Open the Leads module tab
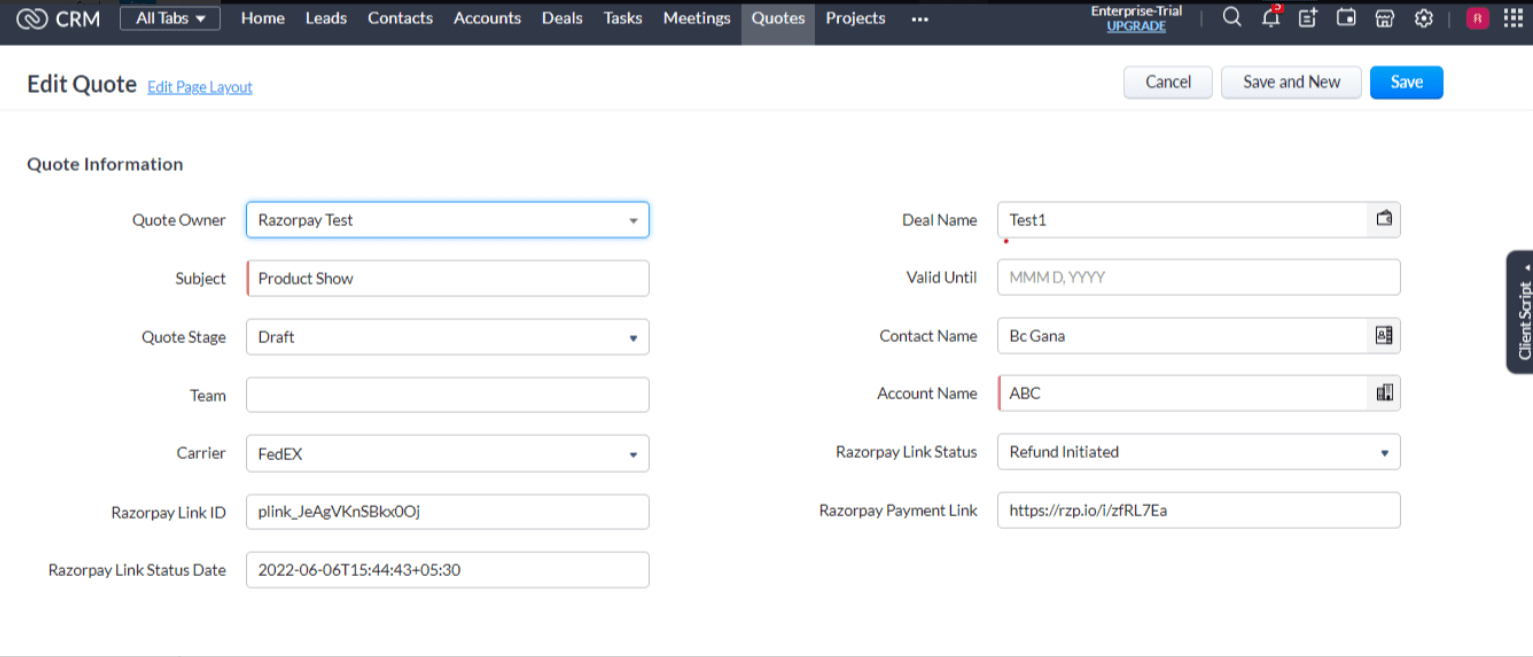Image resolution: width=1533 pixels, height=657 pixels. (326, 18)
